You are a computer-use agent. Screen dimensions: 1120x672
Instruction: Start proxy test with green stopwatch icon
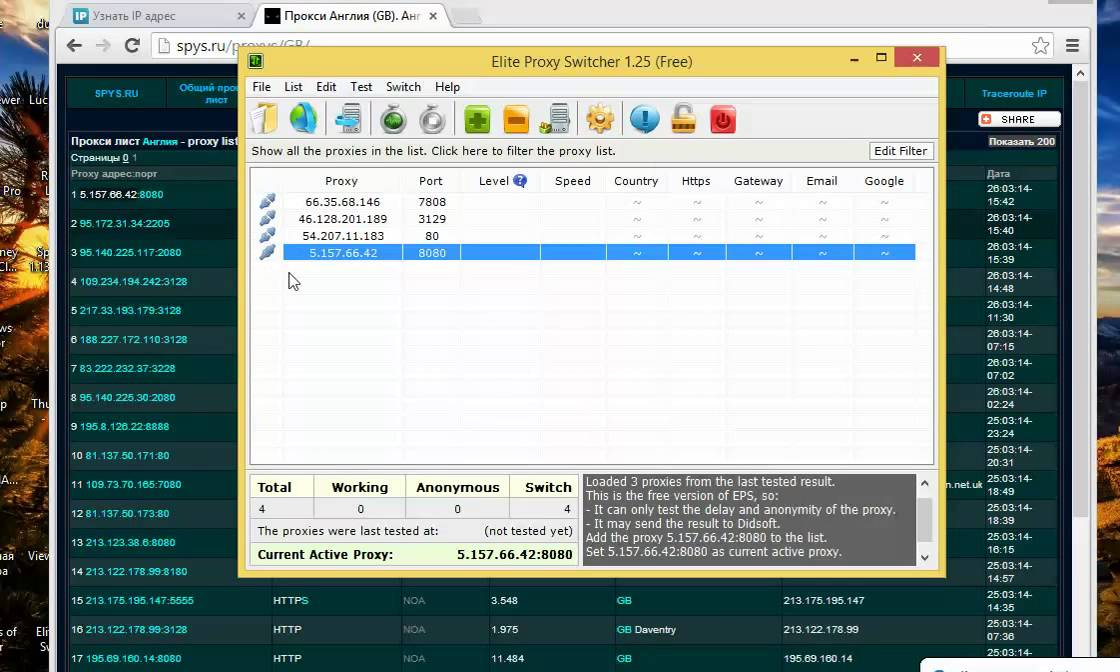393,119
